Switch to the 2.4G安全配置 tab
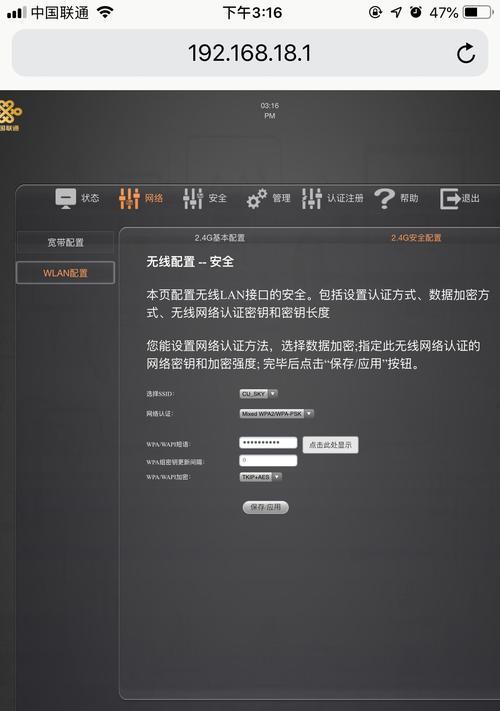 pyautogui.click(x=416, y=238)
